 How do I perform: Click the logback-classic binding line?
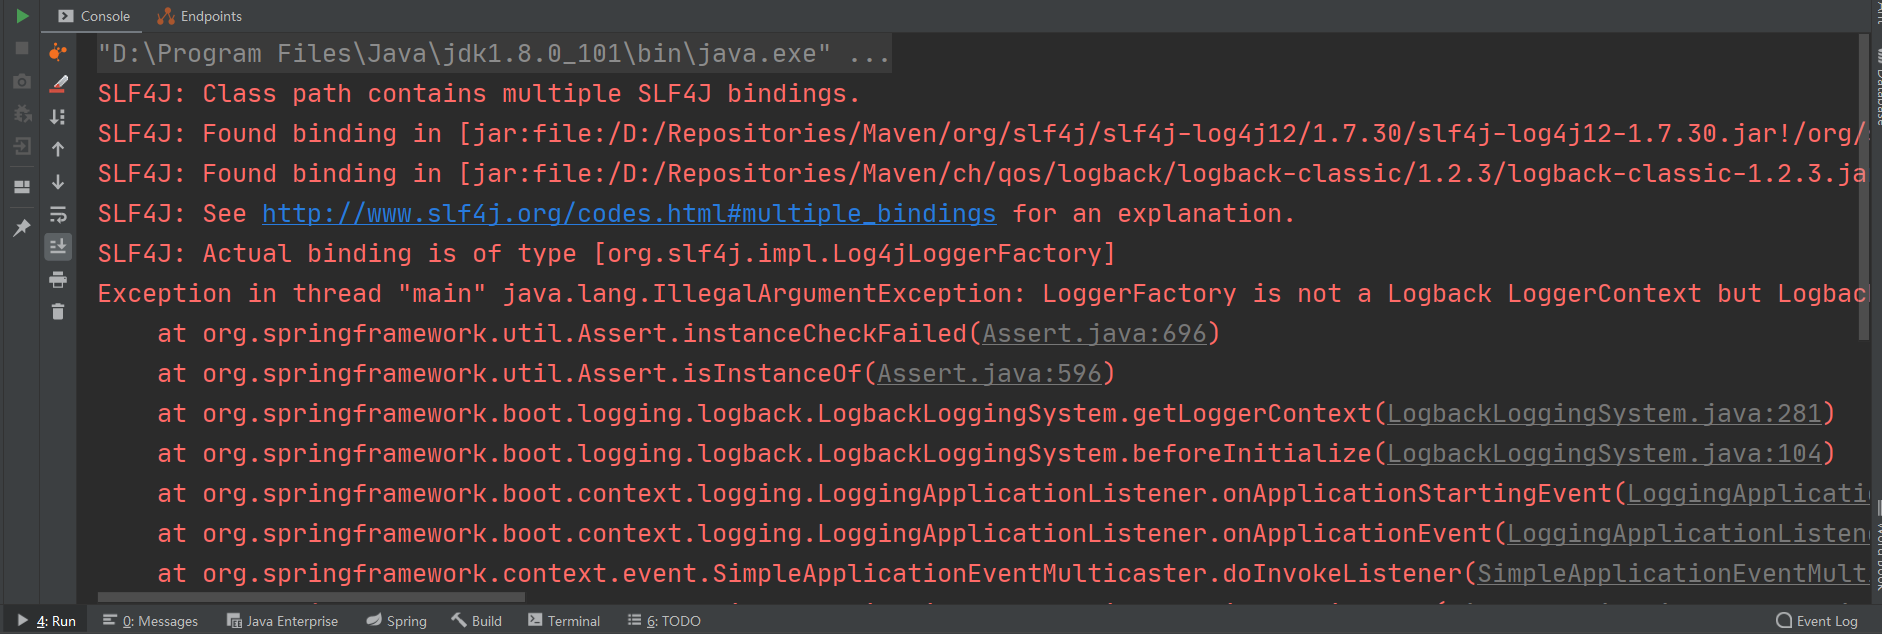pos(982,174)
